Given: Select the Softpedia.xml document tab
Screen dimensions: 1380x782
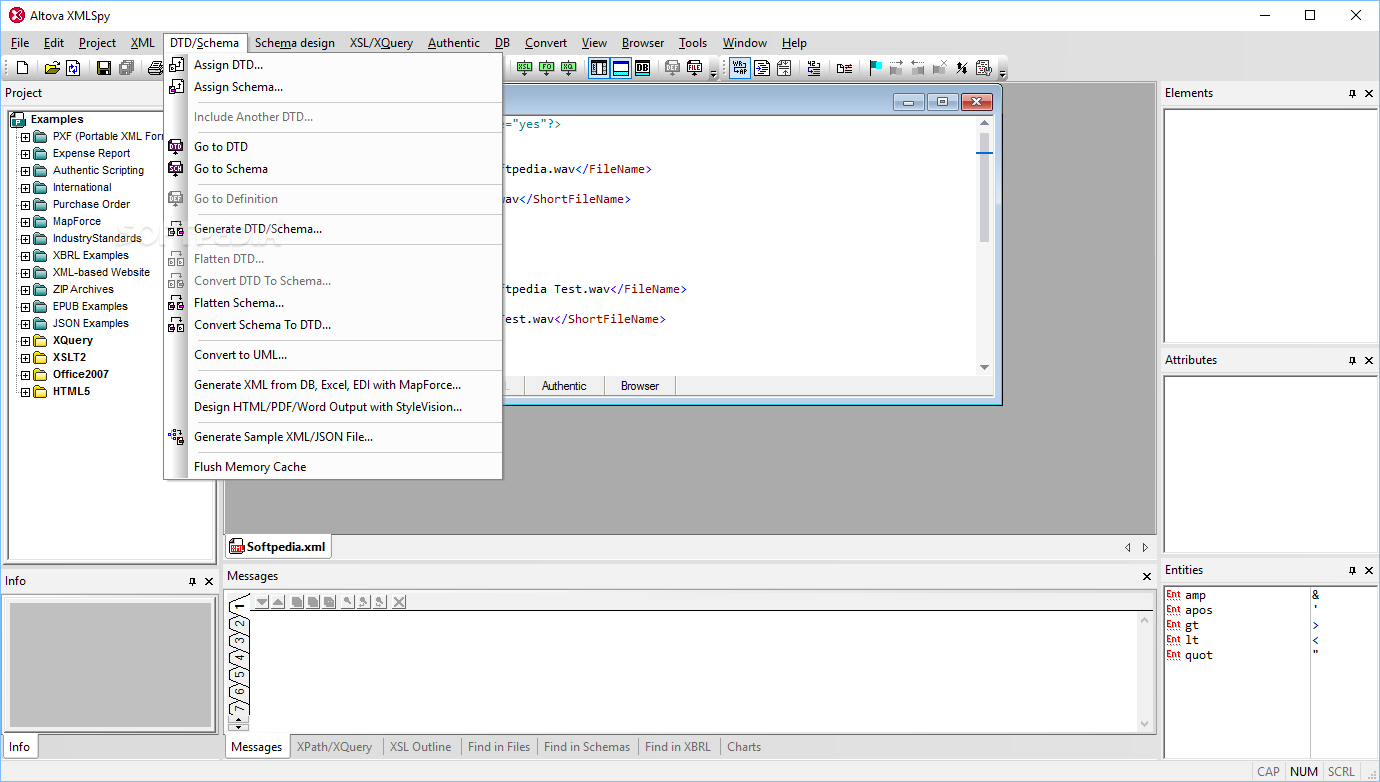Looking at the screenshot, I should [278, 547].
